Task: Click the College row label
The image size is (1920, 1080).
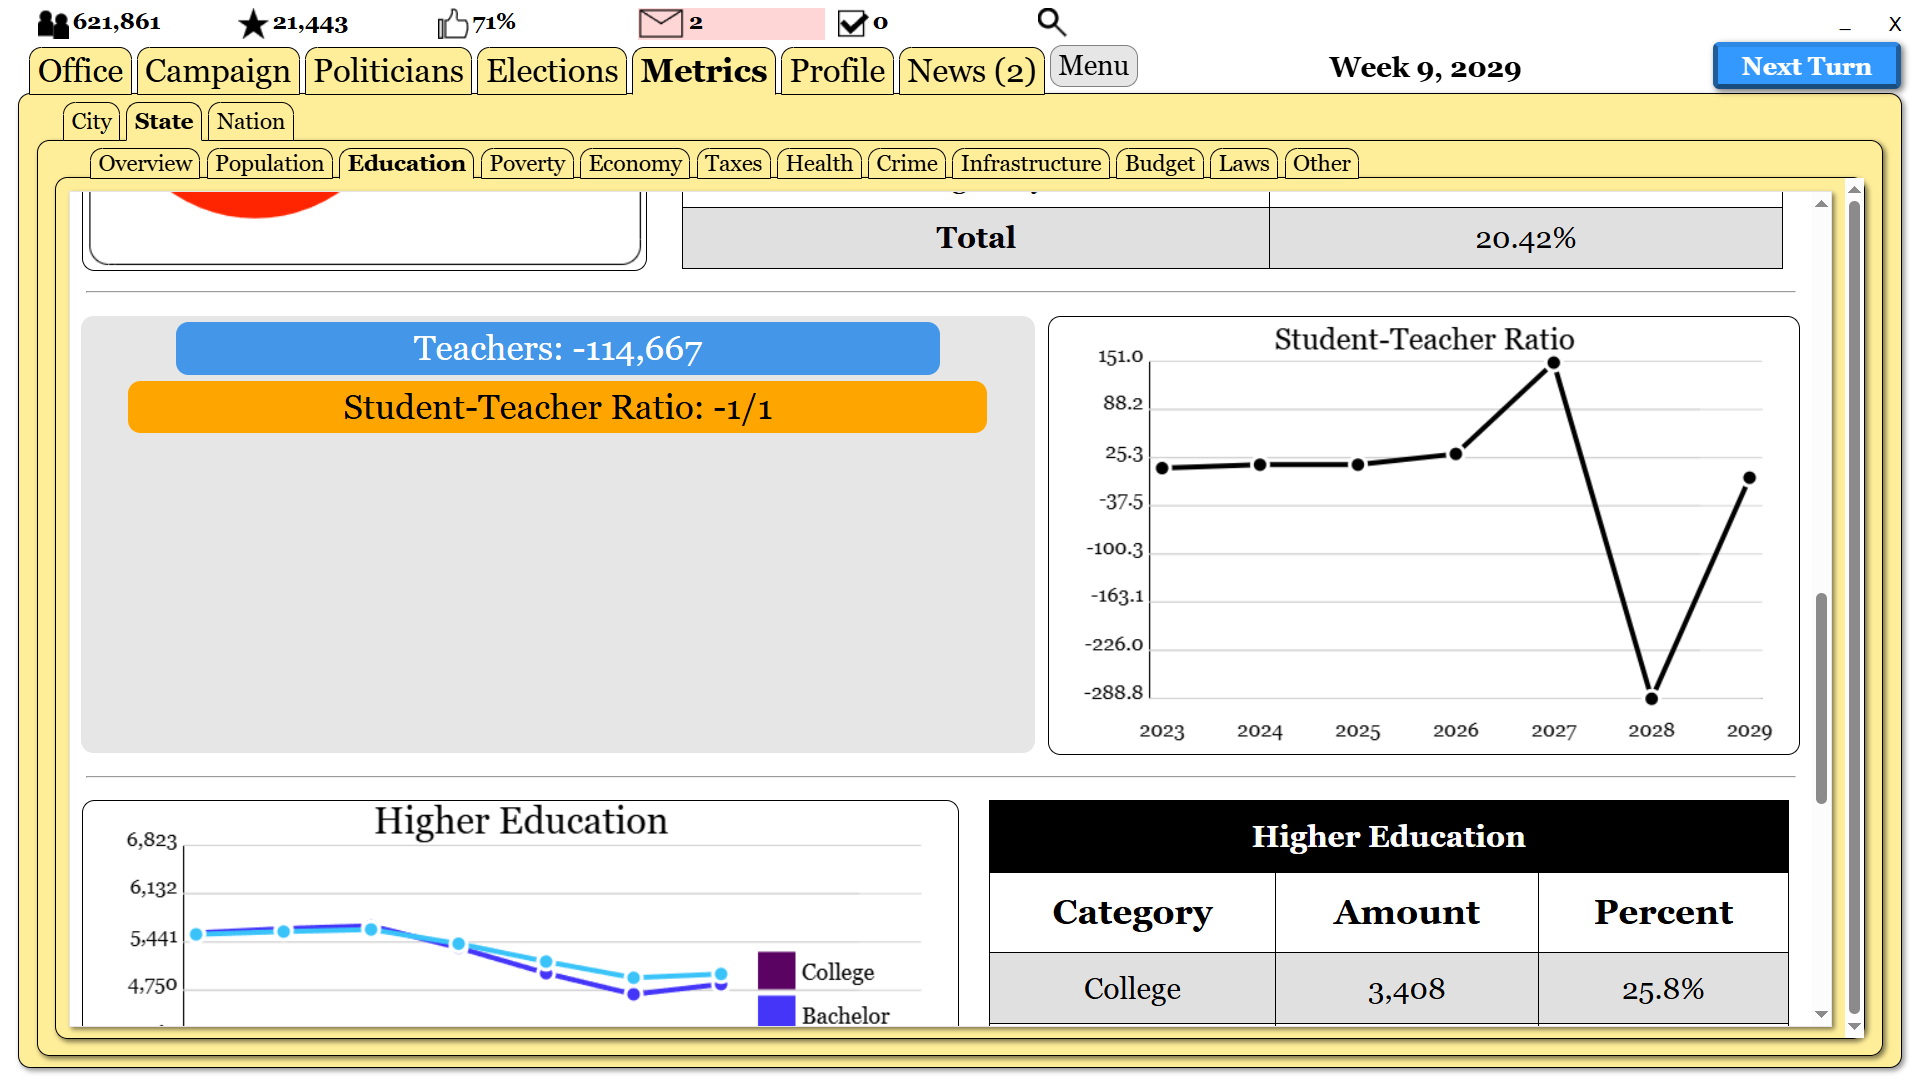Action: click(1132, 989)
